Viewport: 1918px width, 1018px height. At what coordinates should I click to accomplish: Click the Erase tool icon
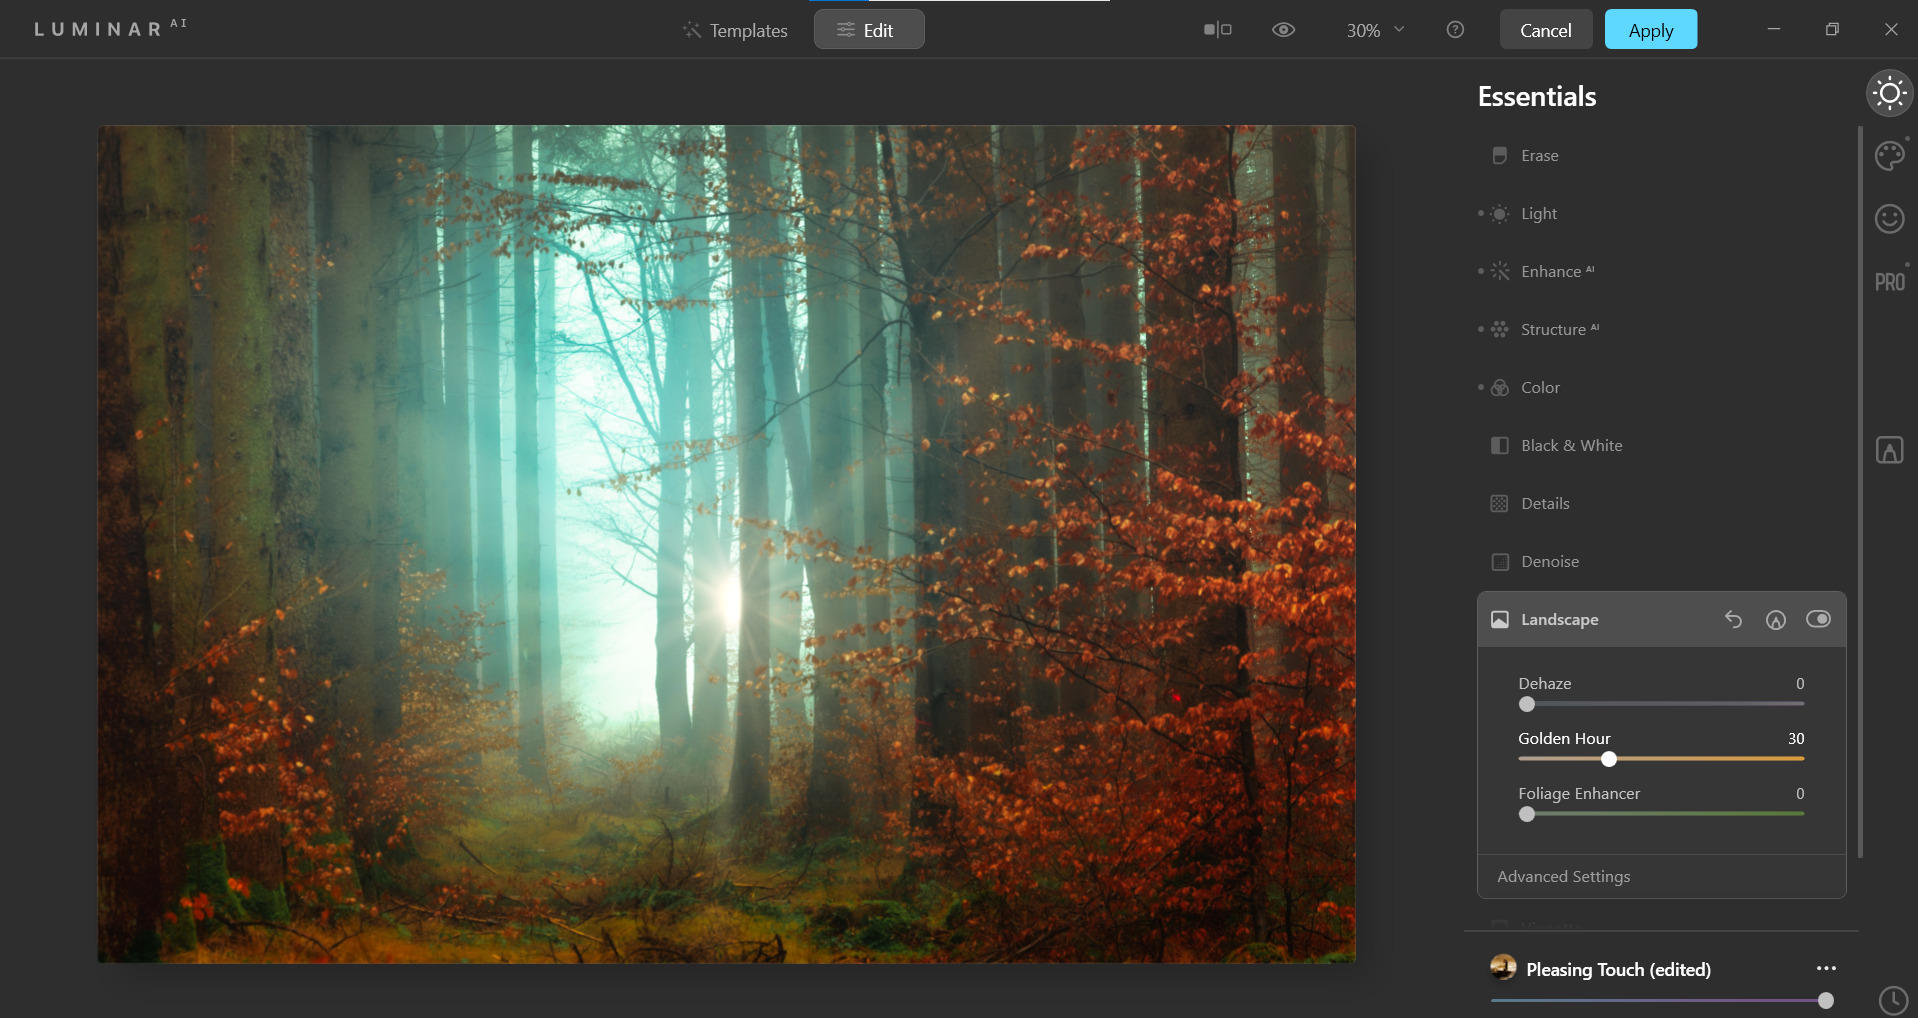pyautogui.click(x=1499, y=156)
